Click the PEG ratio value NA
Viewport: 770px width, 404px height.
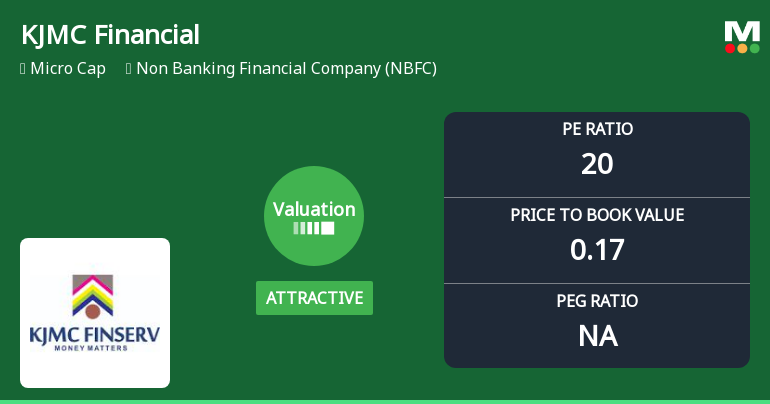[597, 336]
